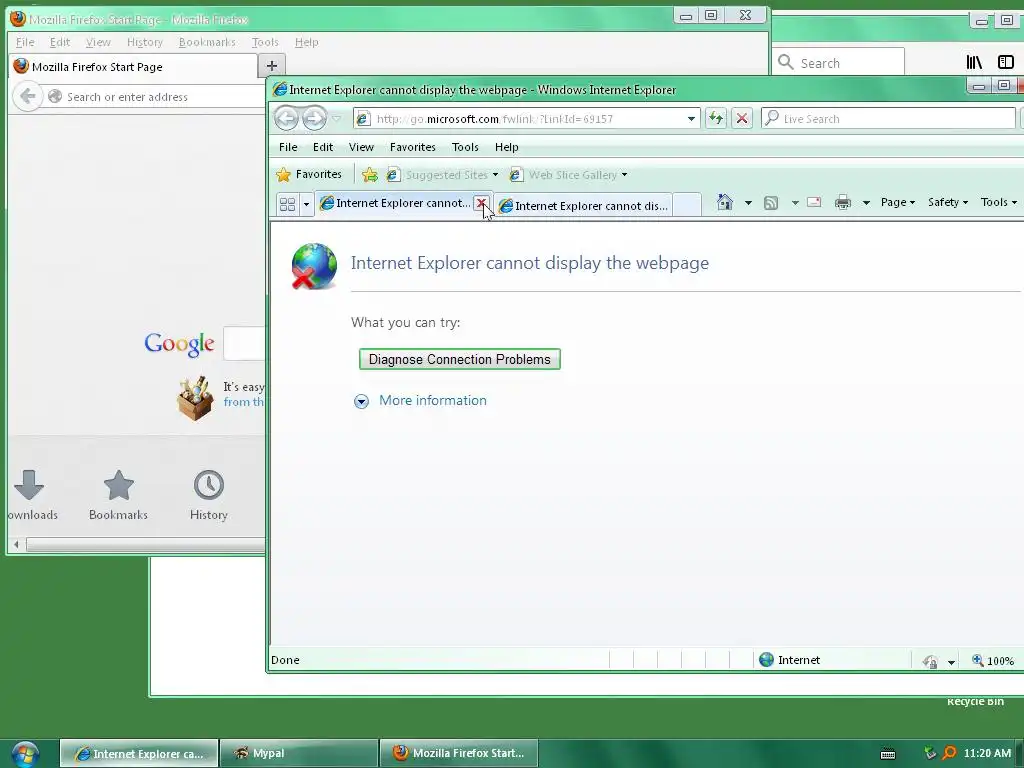Switch to Mypal from the taskbar
The width and height of the screenshot is (1024, 768).
299,753
